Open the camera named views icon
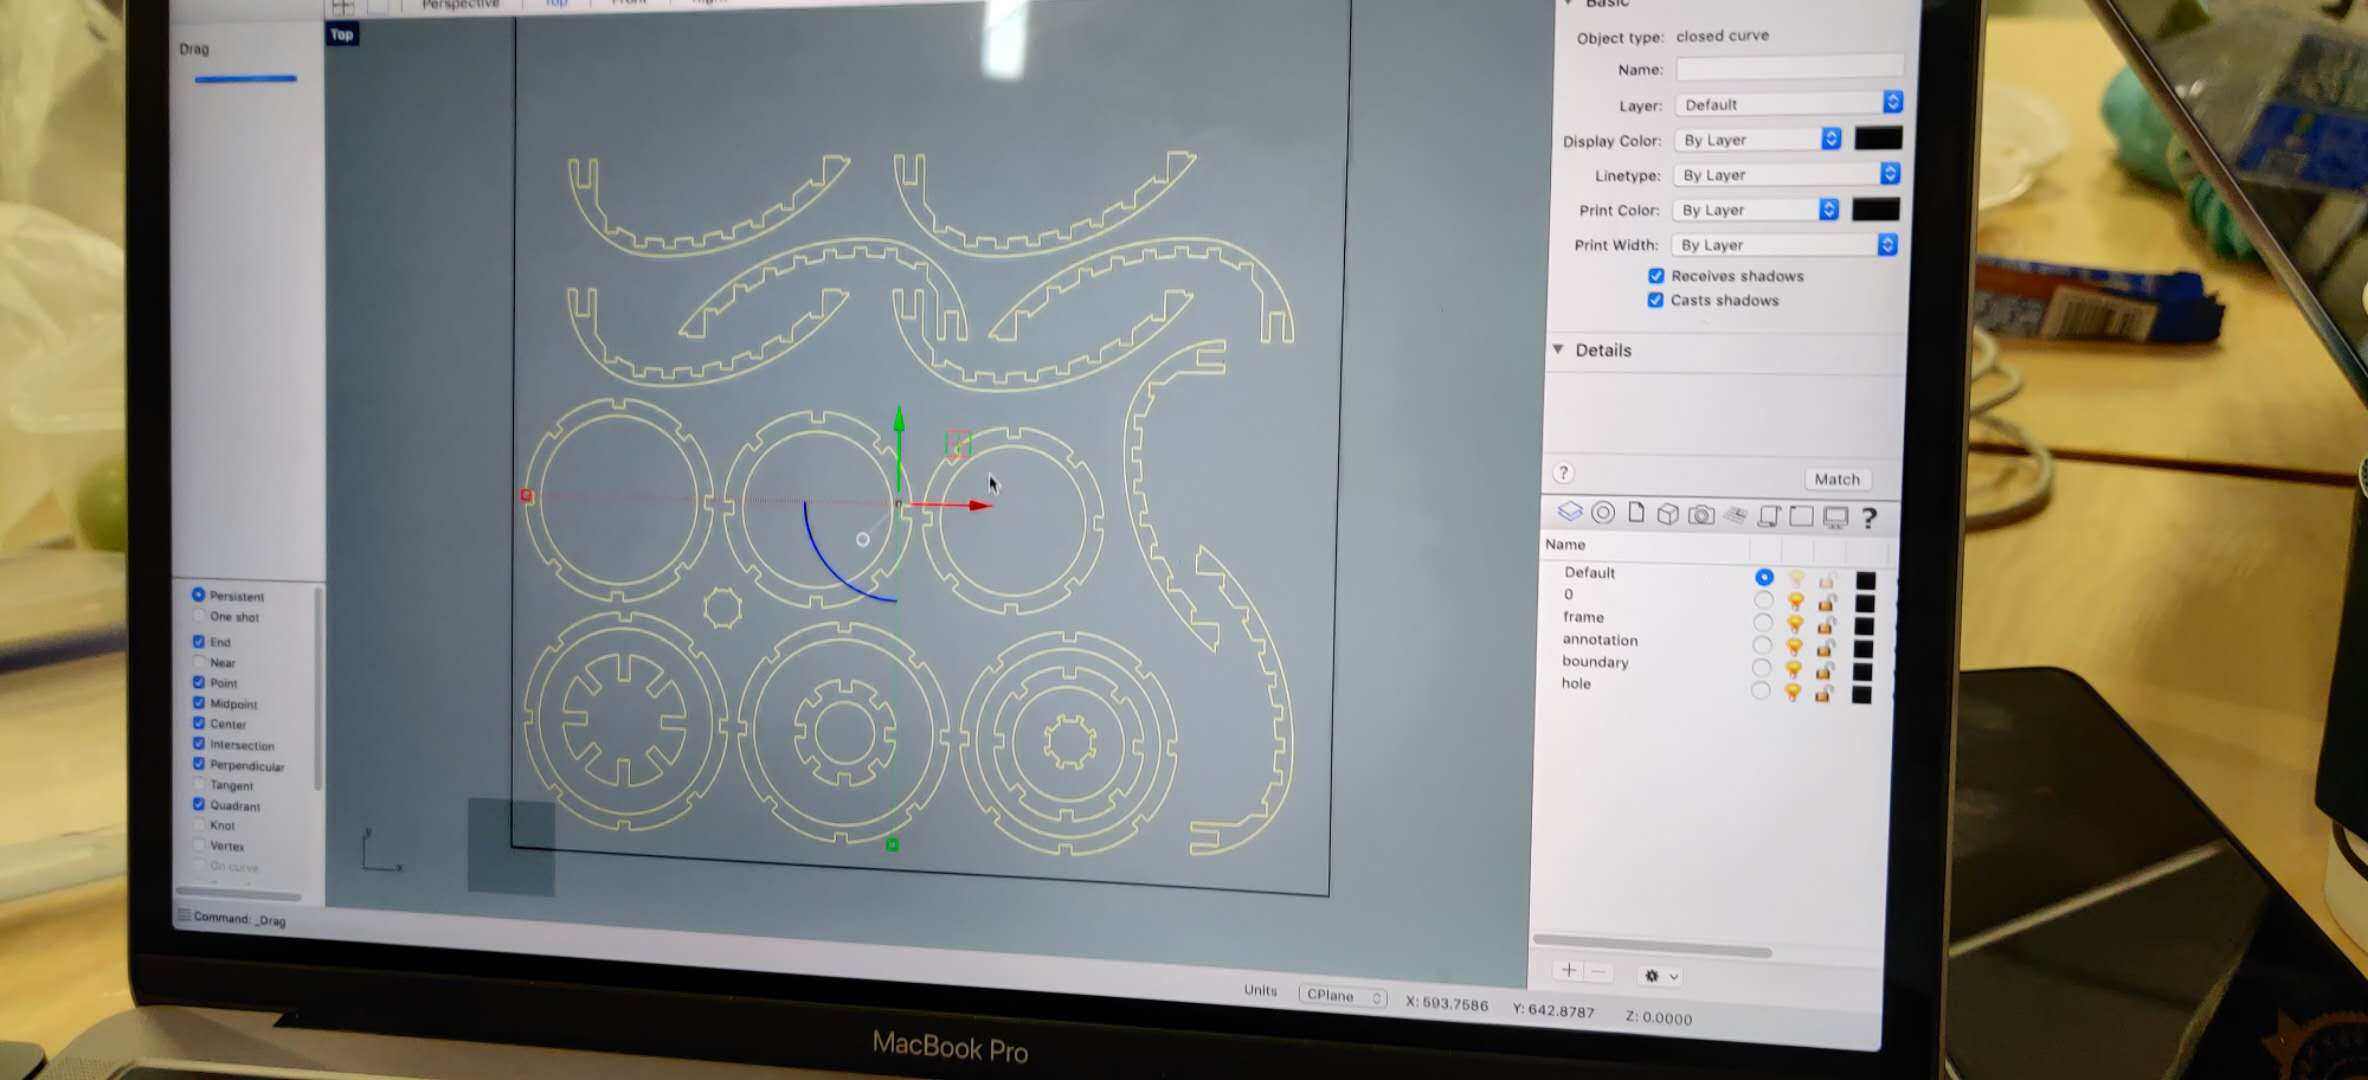 tap(1701, 515)
